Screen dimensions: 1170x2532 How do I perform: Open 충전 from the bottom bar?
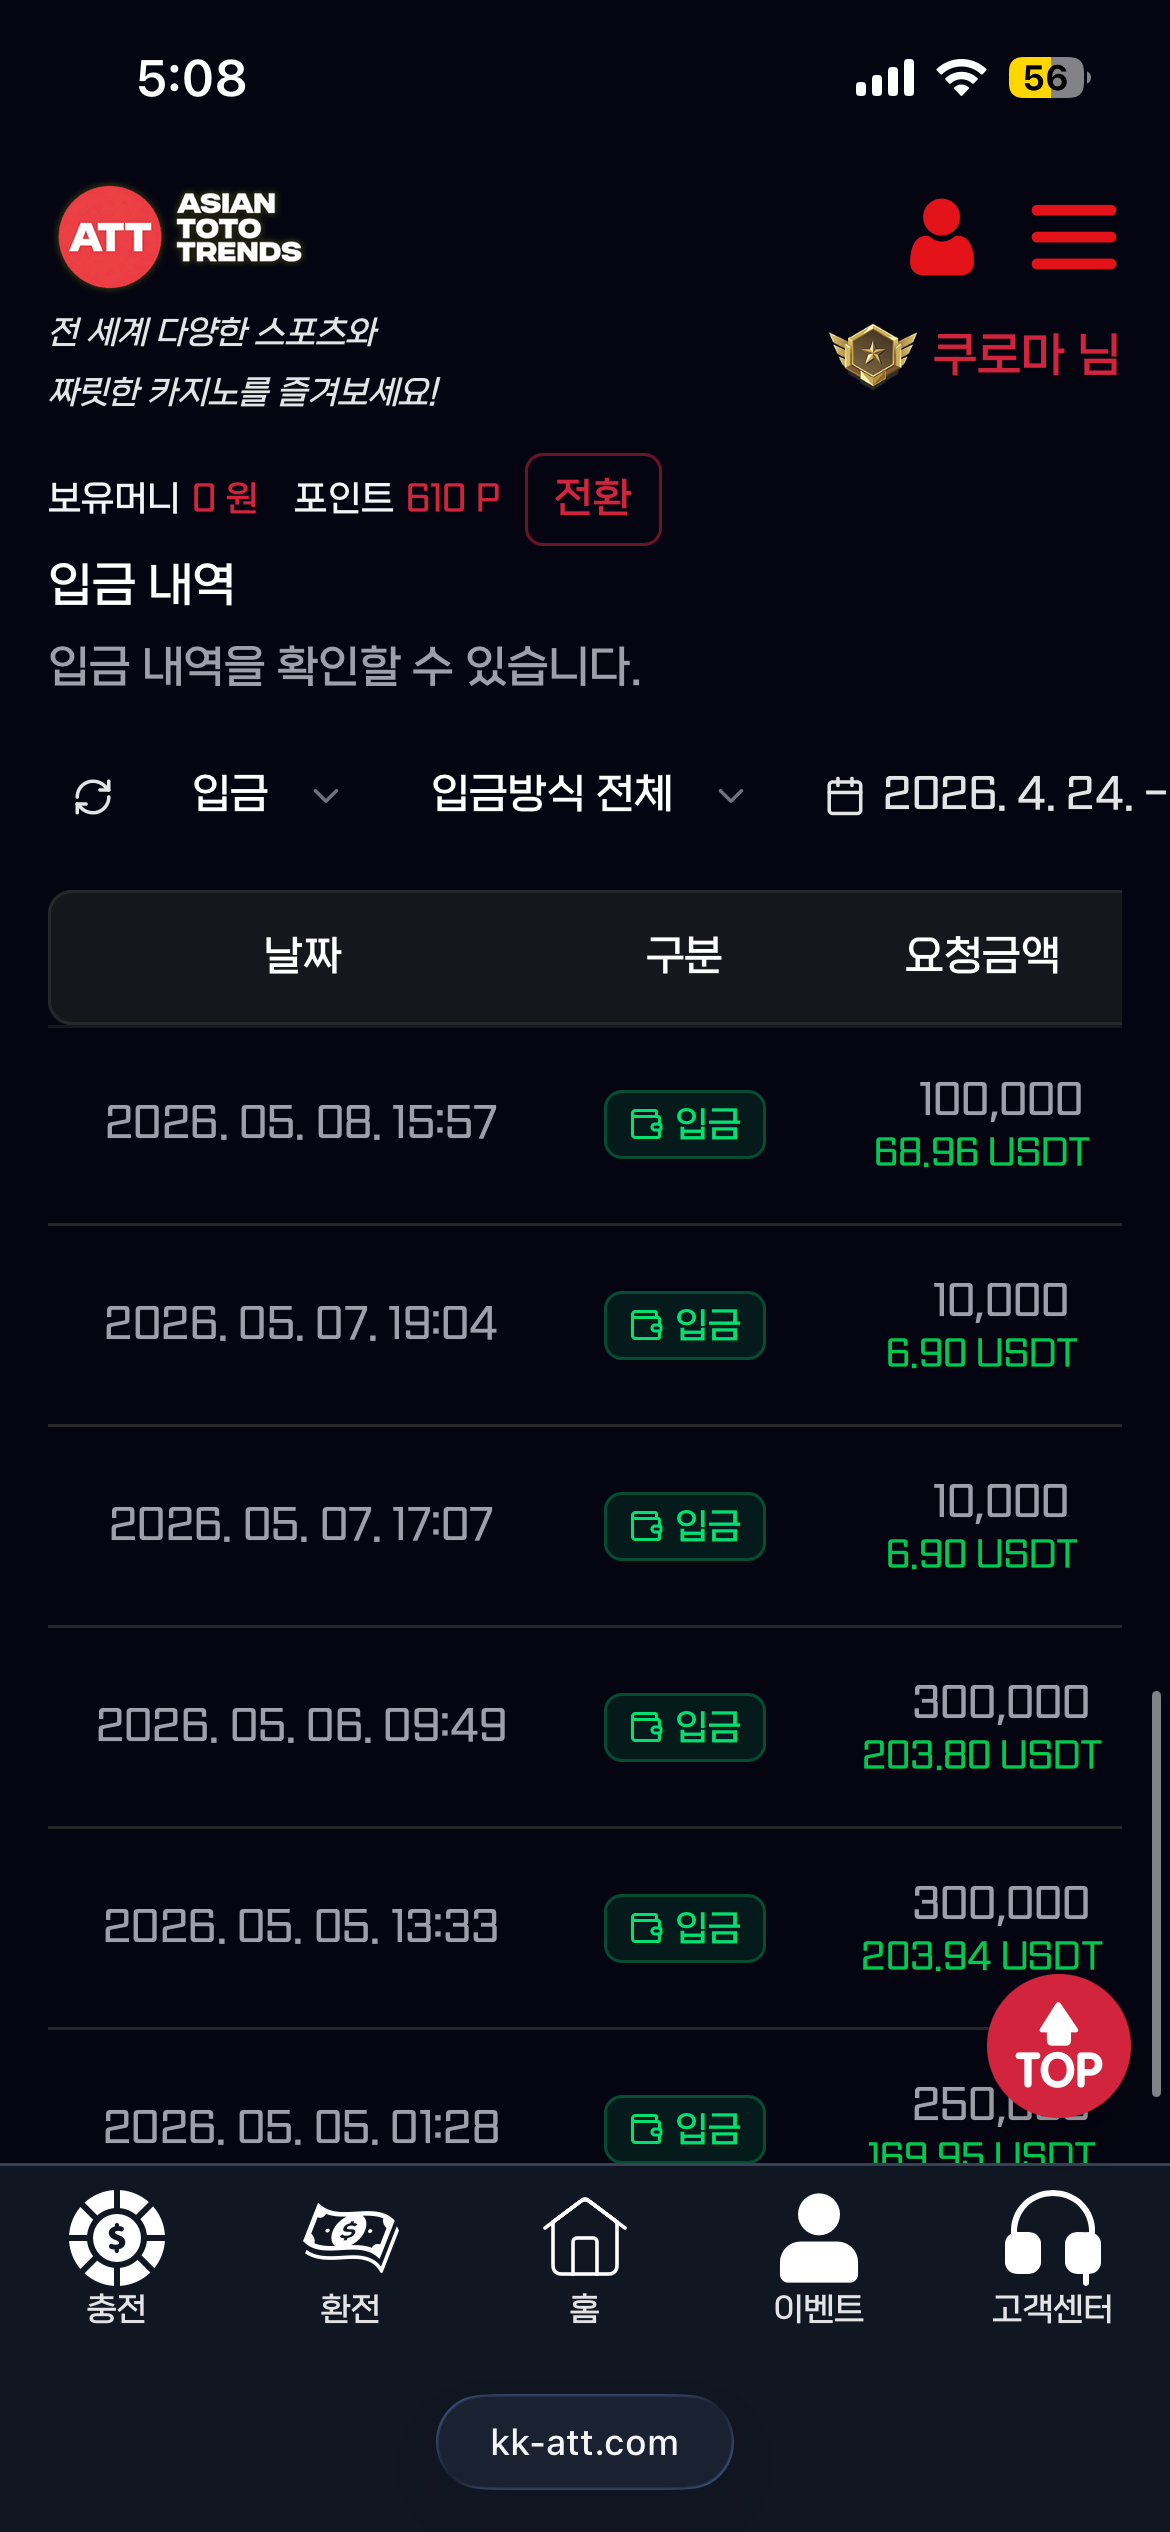pyautogui.click(x=117, y=2258)
